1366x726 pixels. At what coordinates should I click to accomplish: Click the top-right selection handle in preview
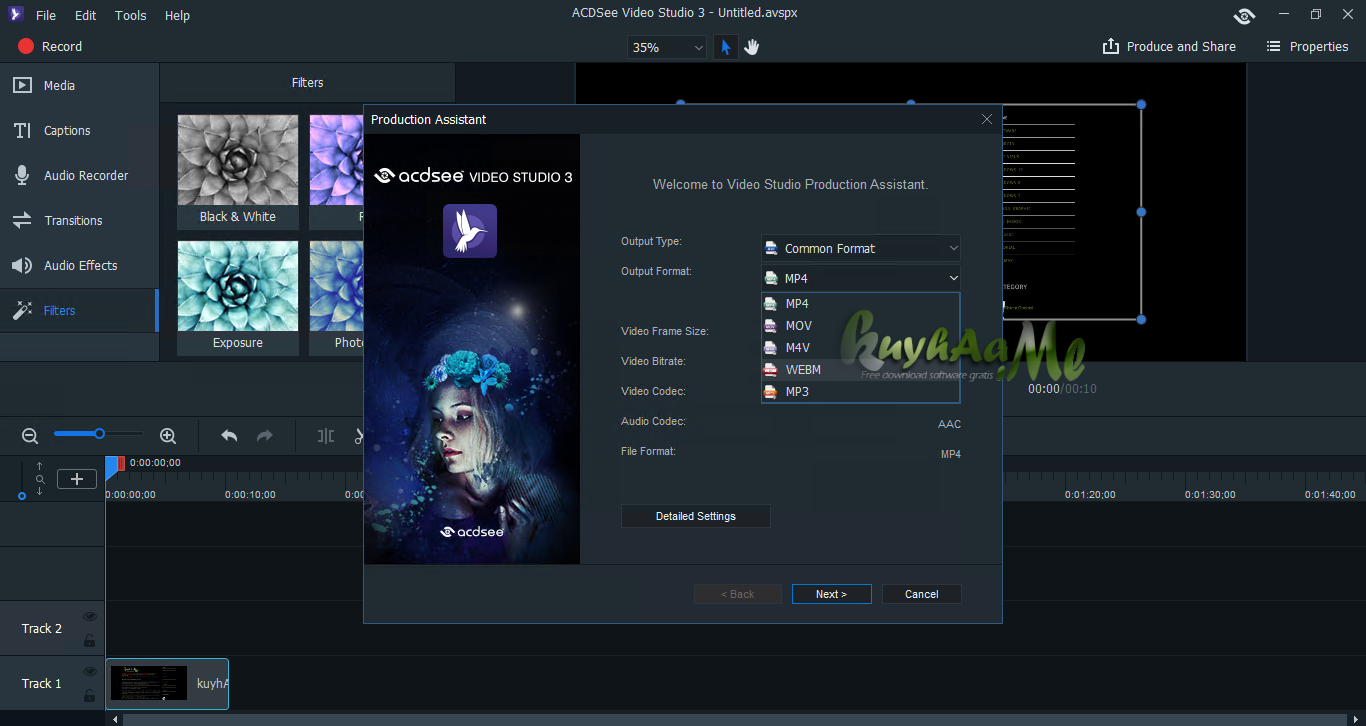(x=1141, y=104)
